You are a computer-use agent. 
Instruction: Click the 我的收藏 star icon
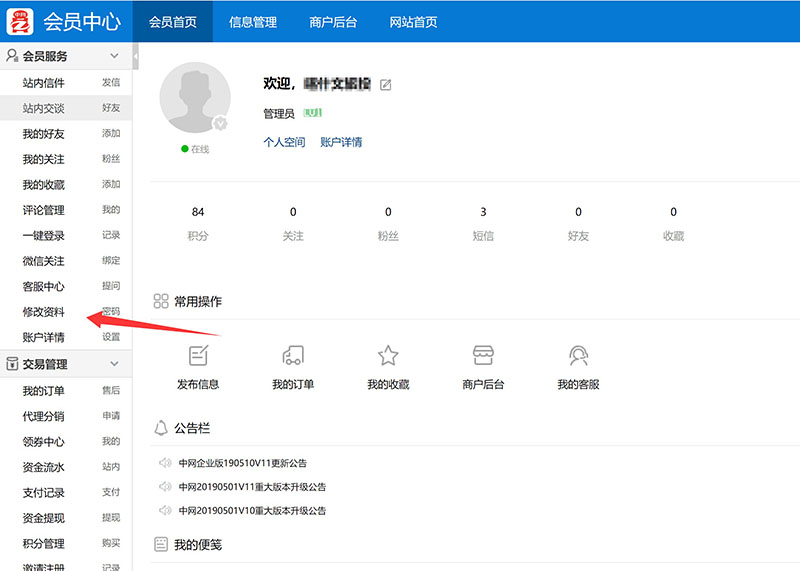(388, 356)
